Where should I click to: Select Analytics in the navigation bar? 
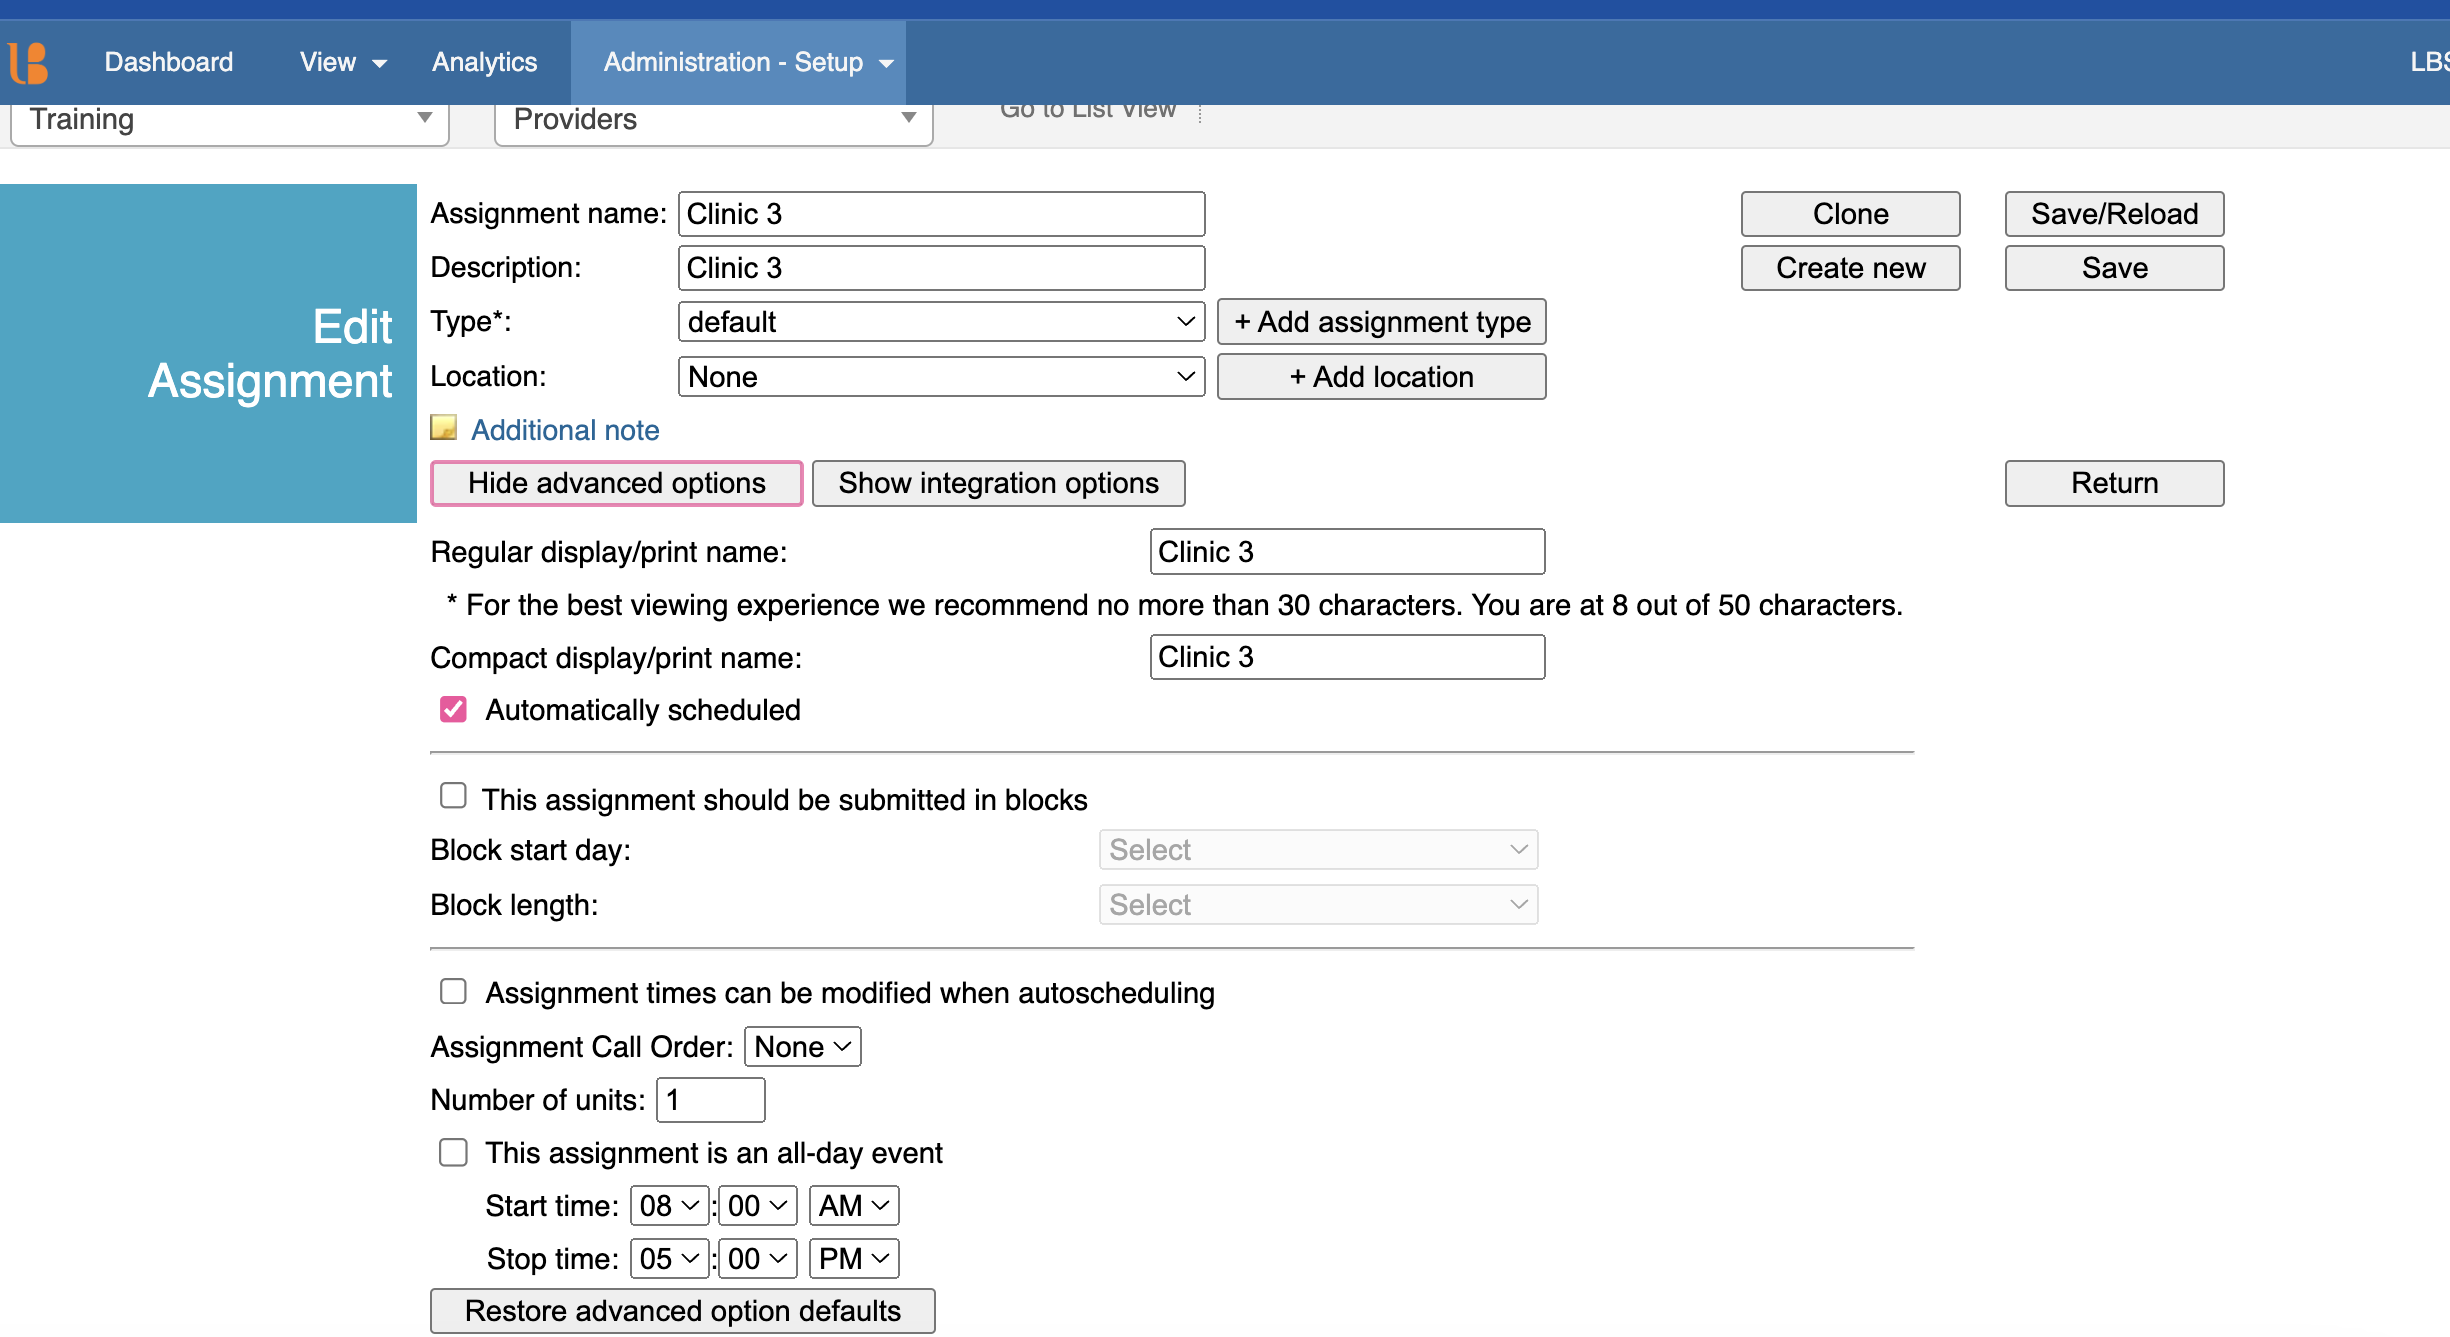(x=484, y=62)
